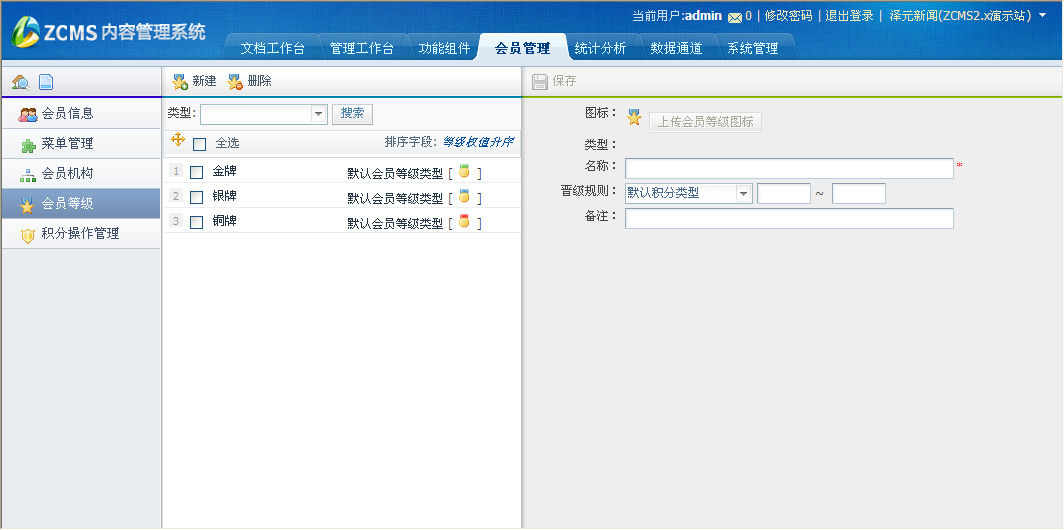Click the gold medal icon in 金牌 row
This screenshot has width=1064, height=530.
tap(464, 172)
